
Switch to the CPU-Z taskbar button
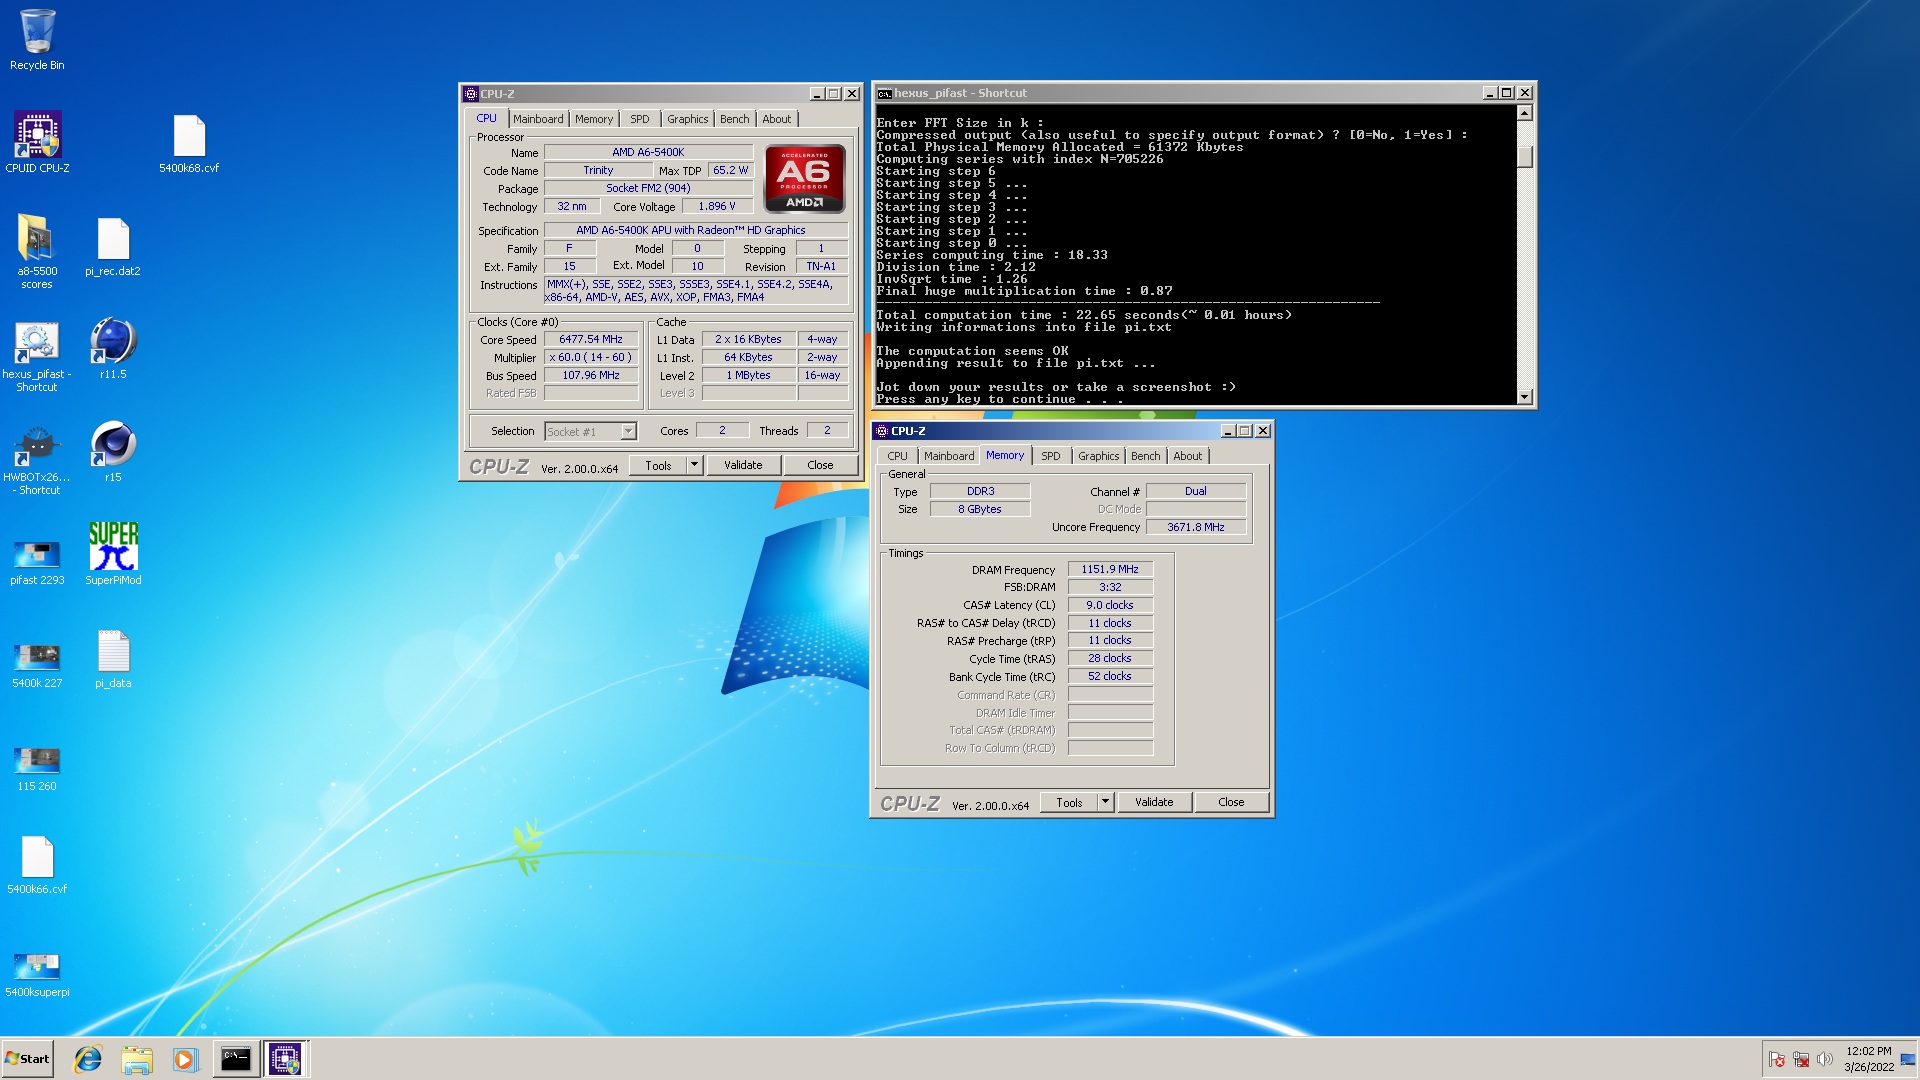click(x=285, y=1059)
